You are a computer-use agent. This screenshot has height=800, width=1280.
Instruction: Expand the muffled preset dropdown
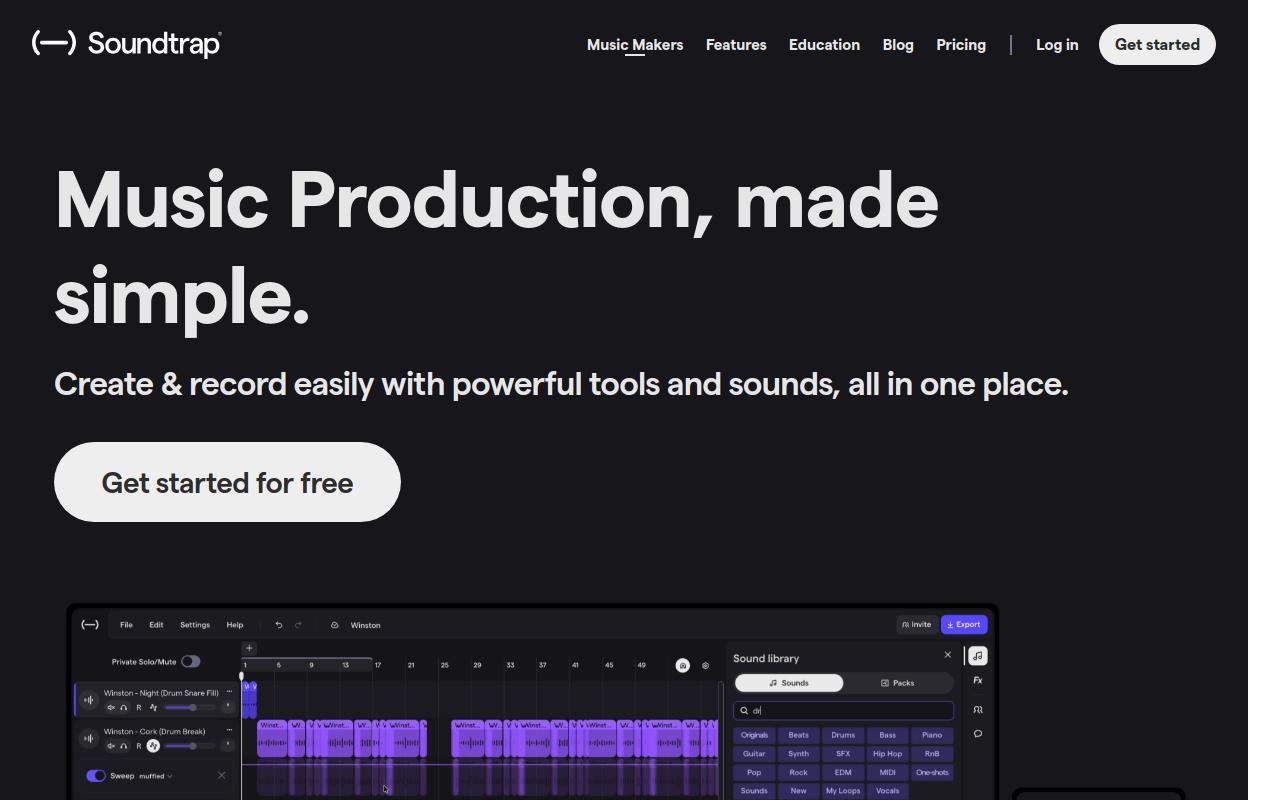click(156, 776)
